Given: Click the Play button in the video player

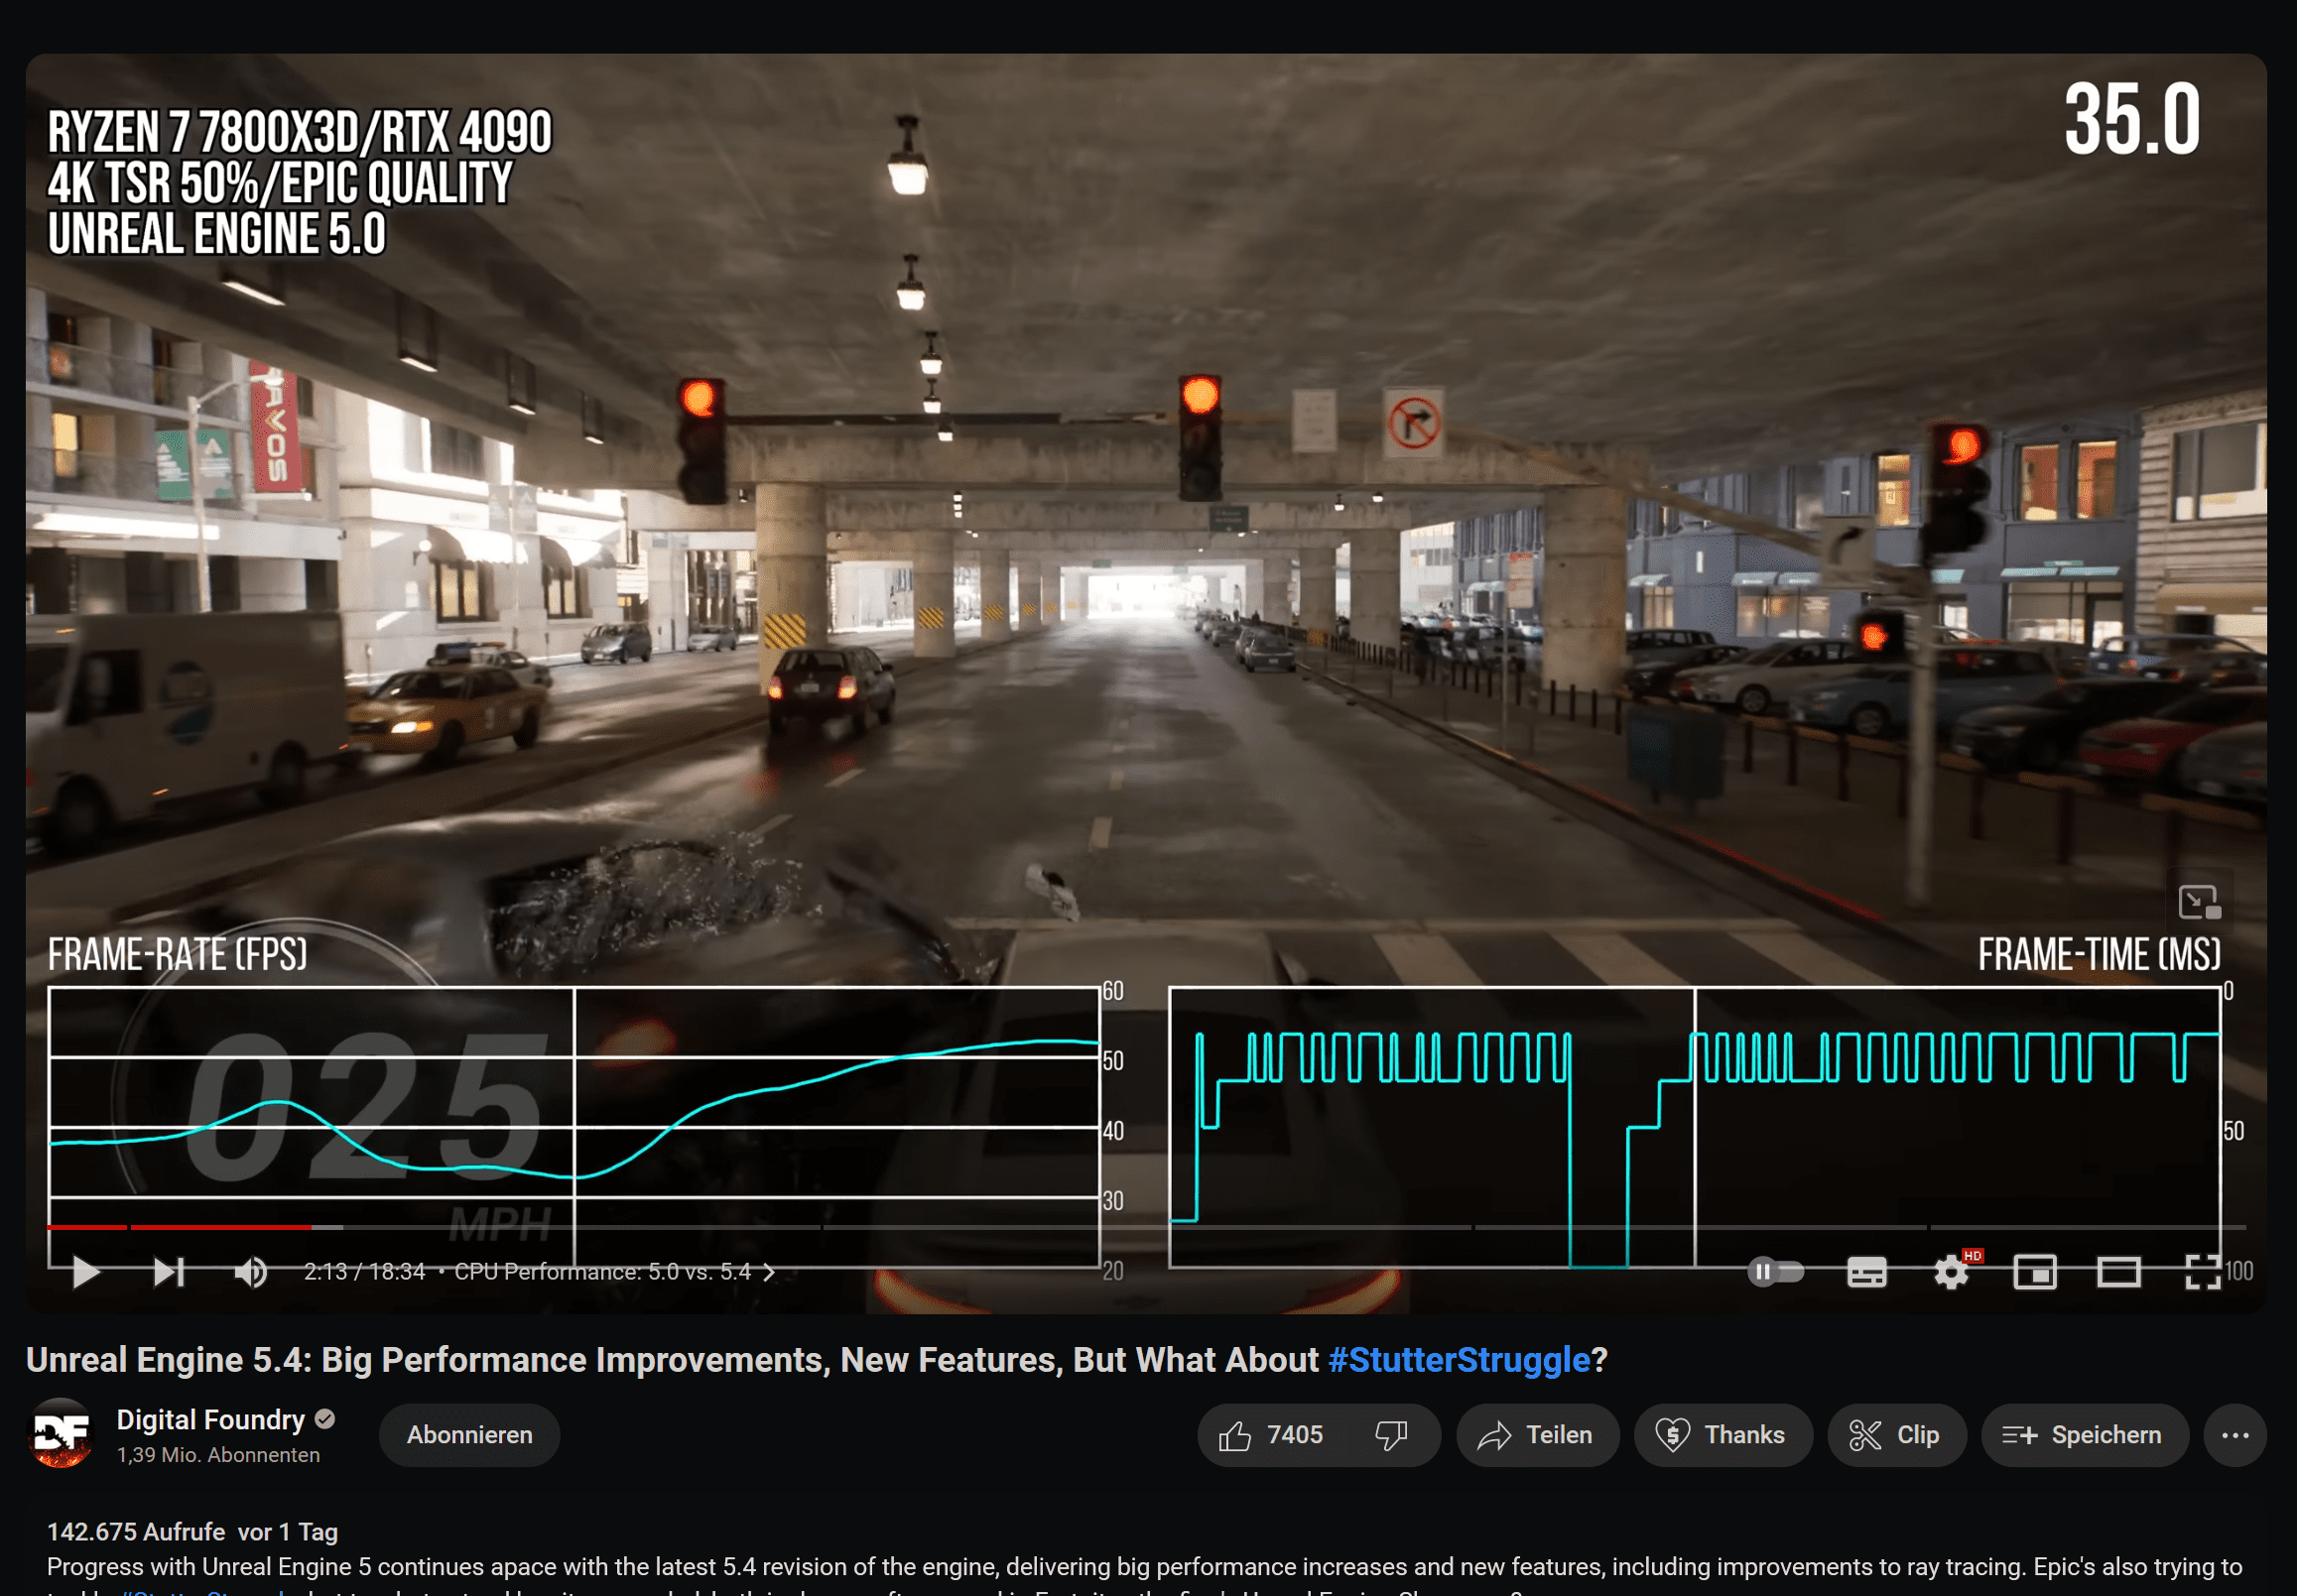Looking at the screenshot, I should (x=86, y=1272).
